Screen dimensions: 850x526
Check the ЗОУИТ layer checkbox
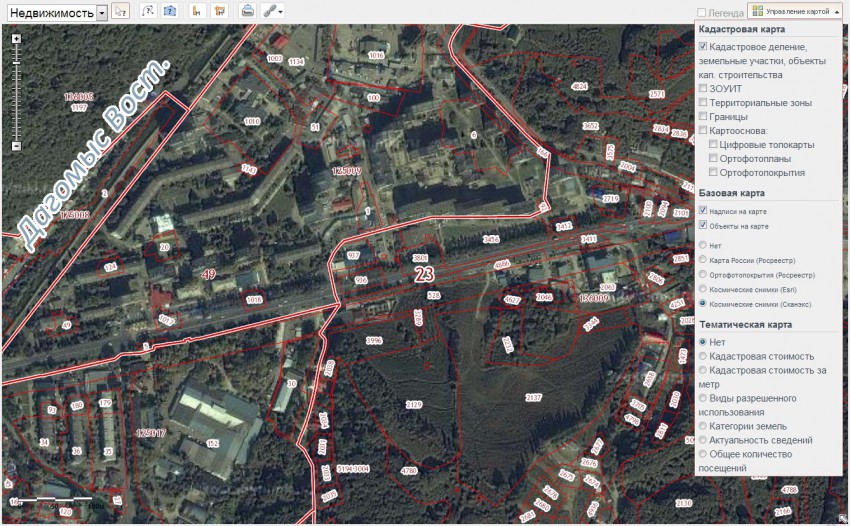pyautogui.click(x=704, y=89)
